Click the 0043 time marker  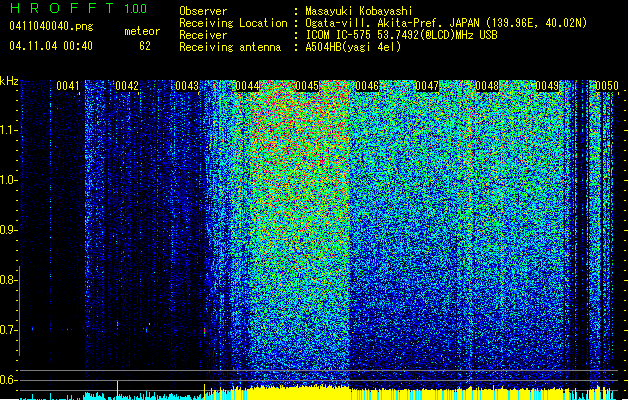pos(187,86)
